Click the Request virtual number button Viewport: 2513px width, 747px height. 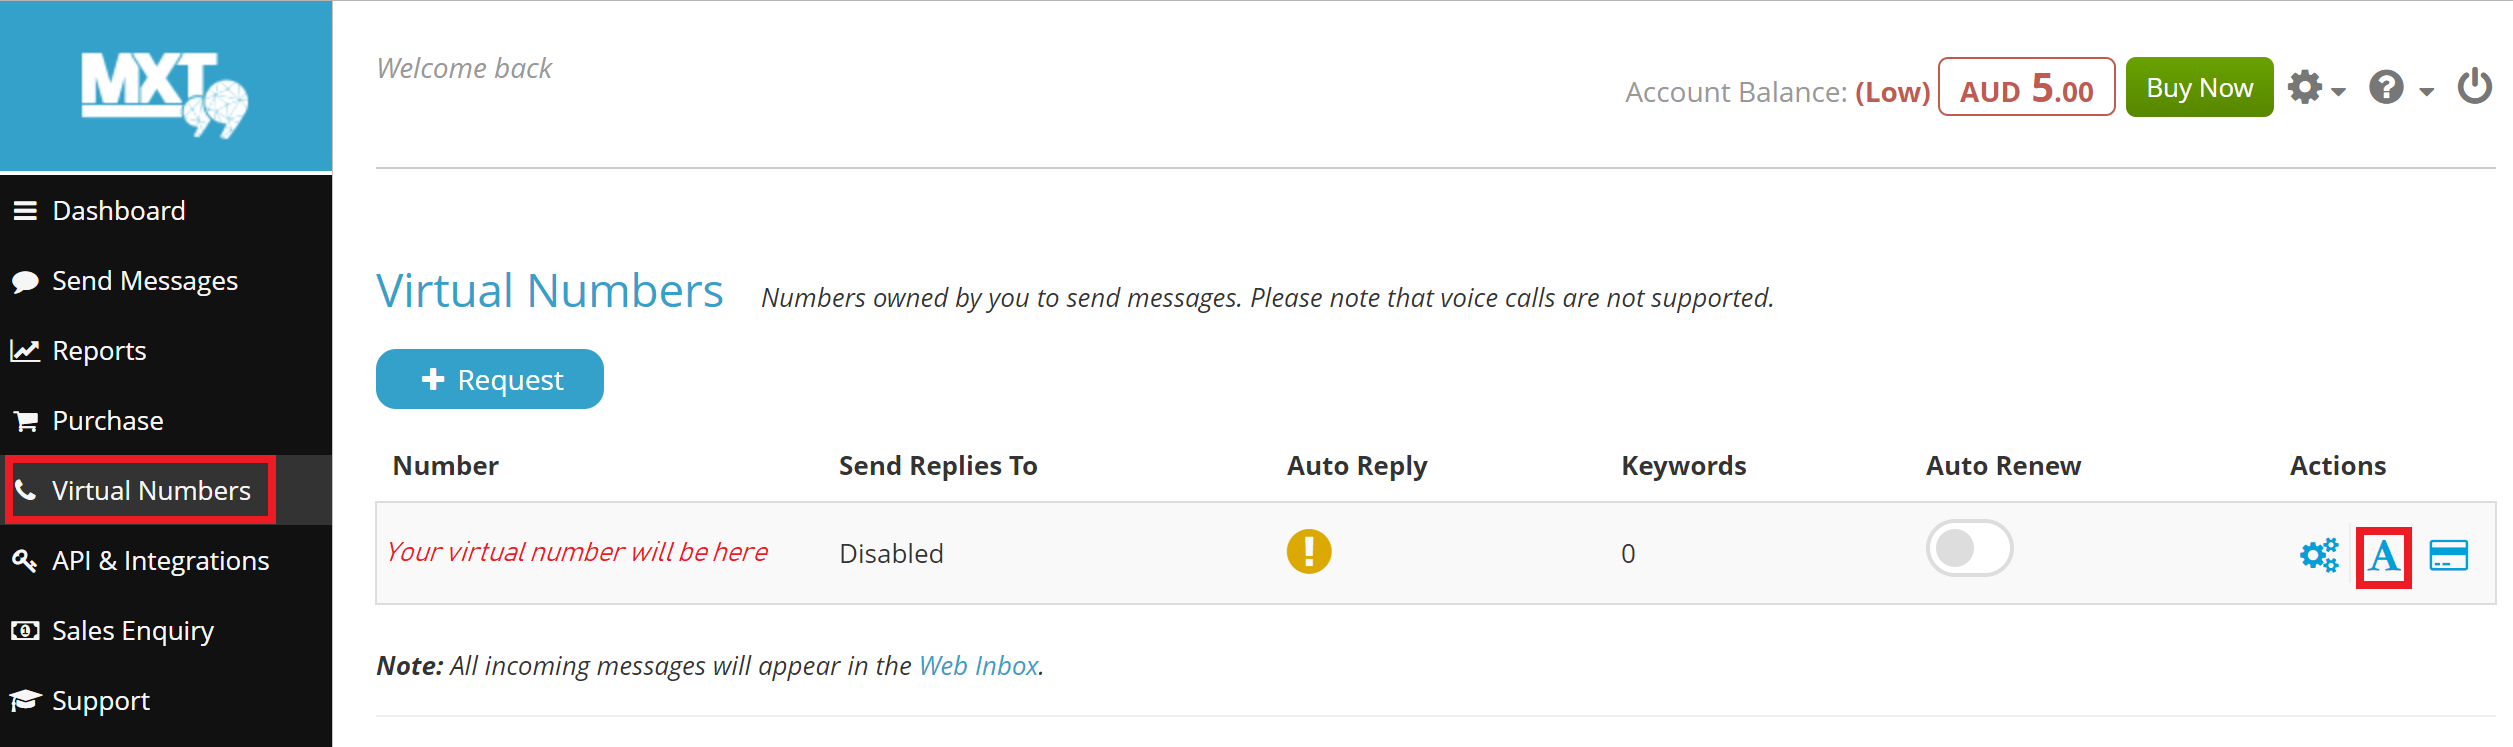tap(489, 379)
